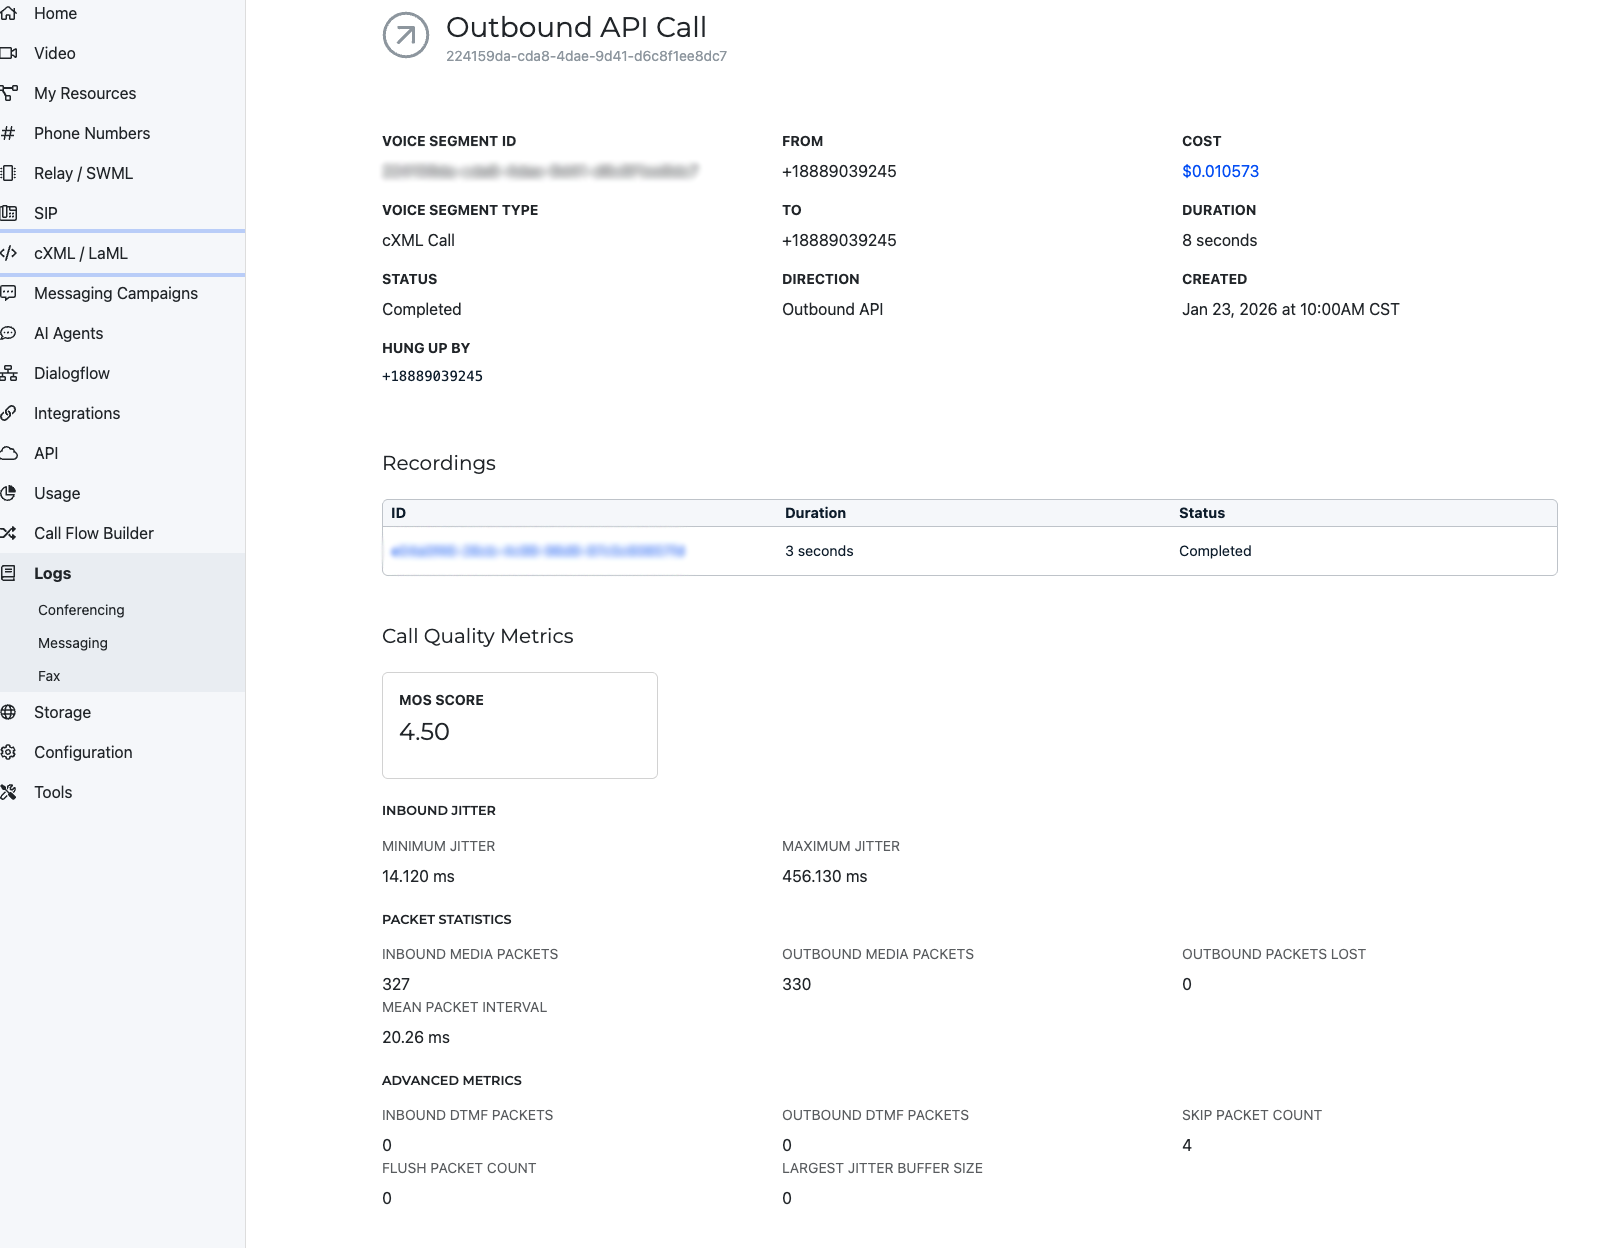Click the AI Agents chat bubble icon

tap(9, 333)
